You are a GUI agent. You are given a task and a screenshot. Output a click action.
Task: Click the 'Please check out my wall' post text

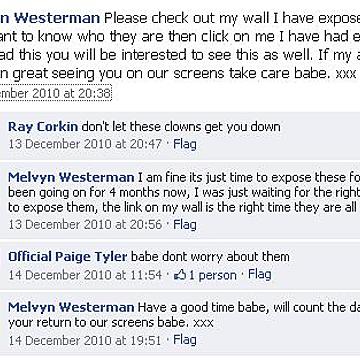232,18
